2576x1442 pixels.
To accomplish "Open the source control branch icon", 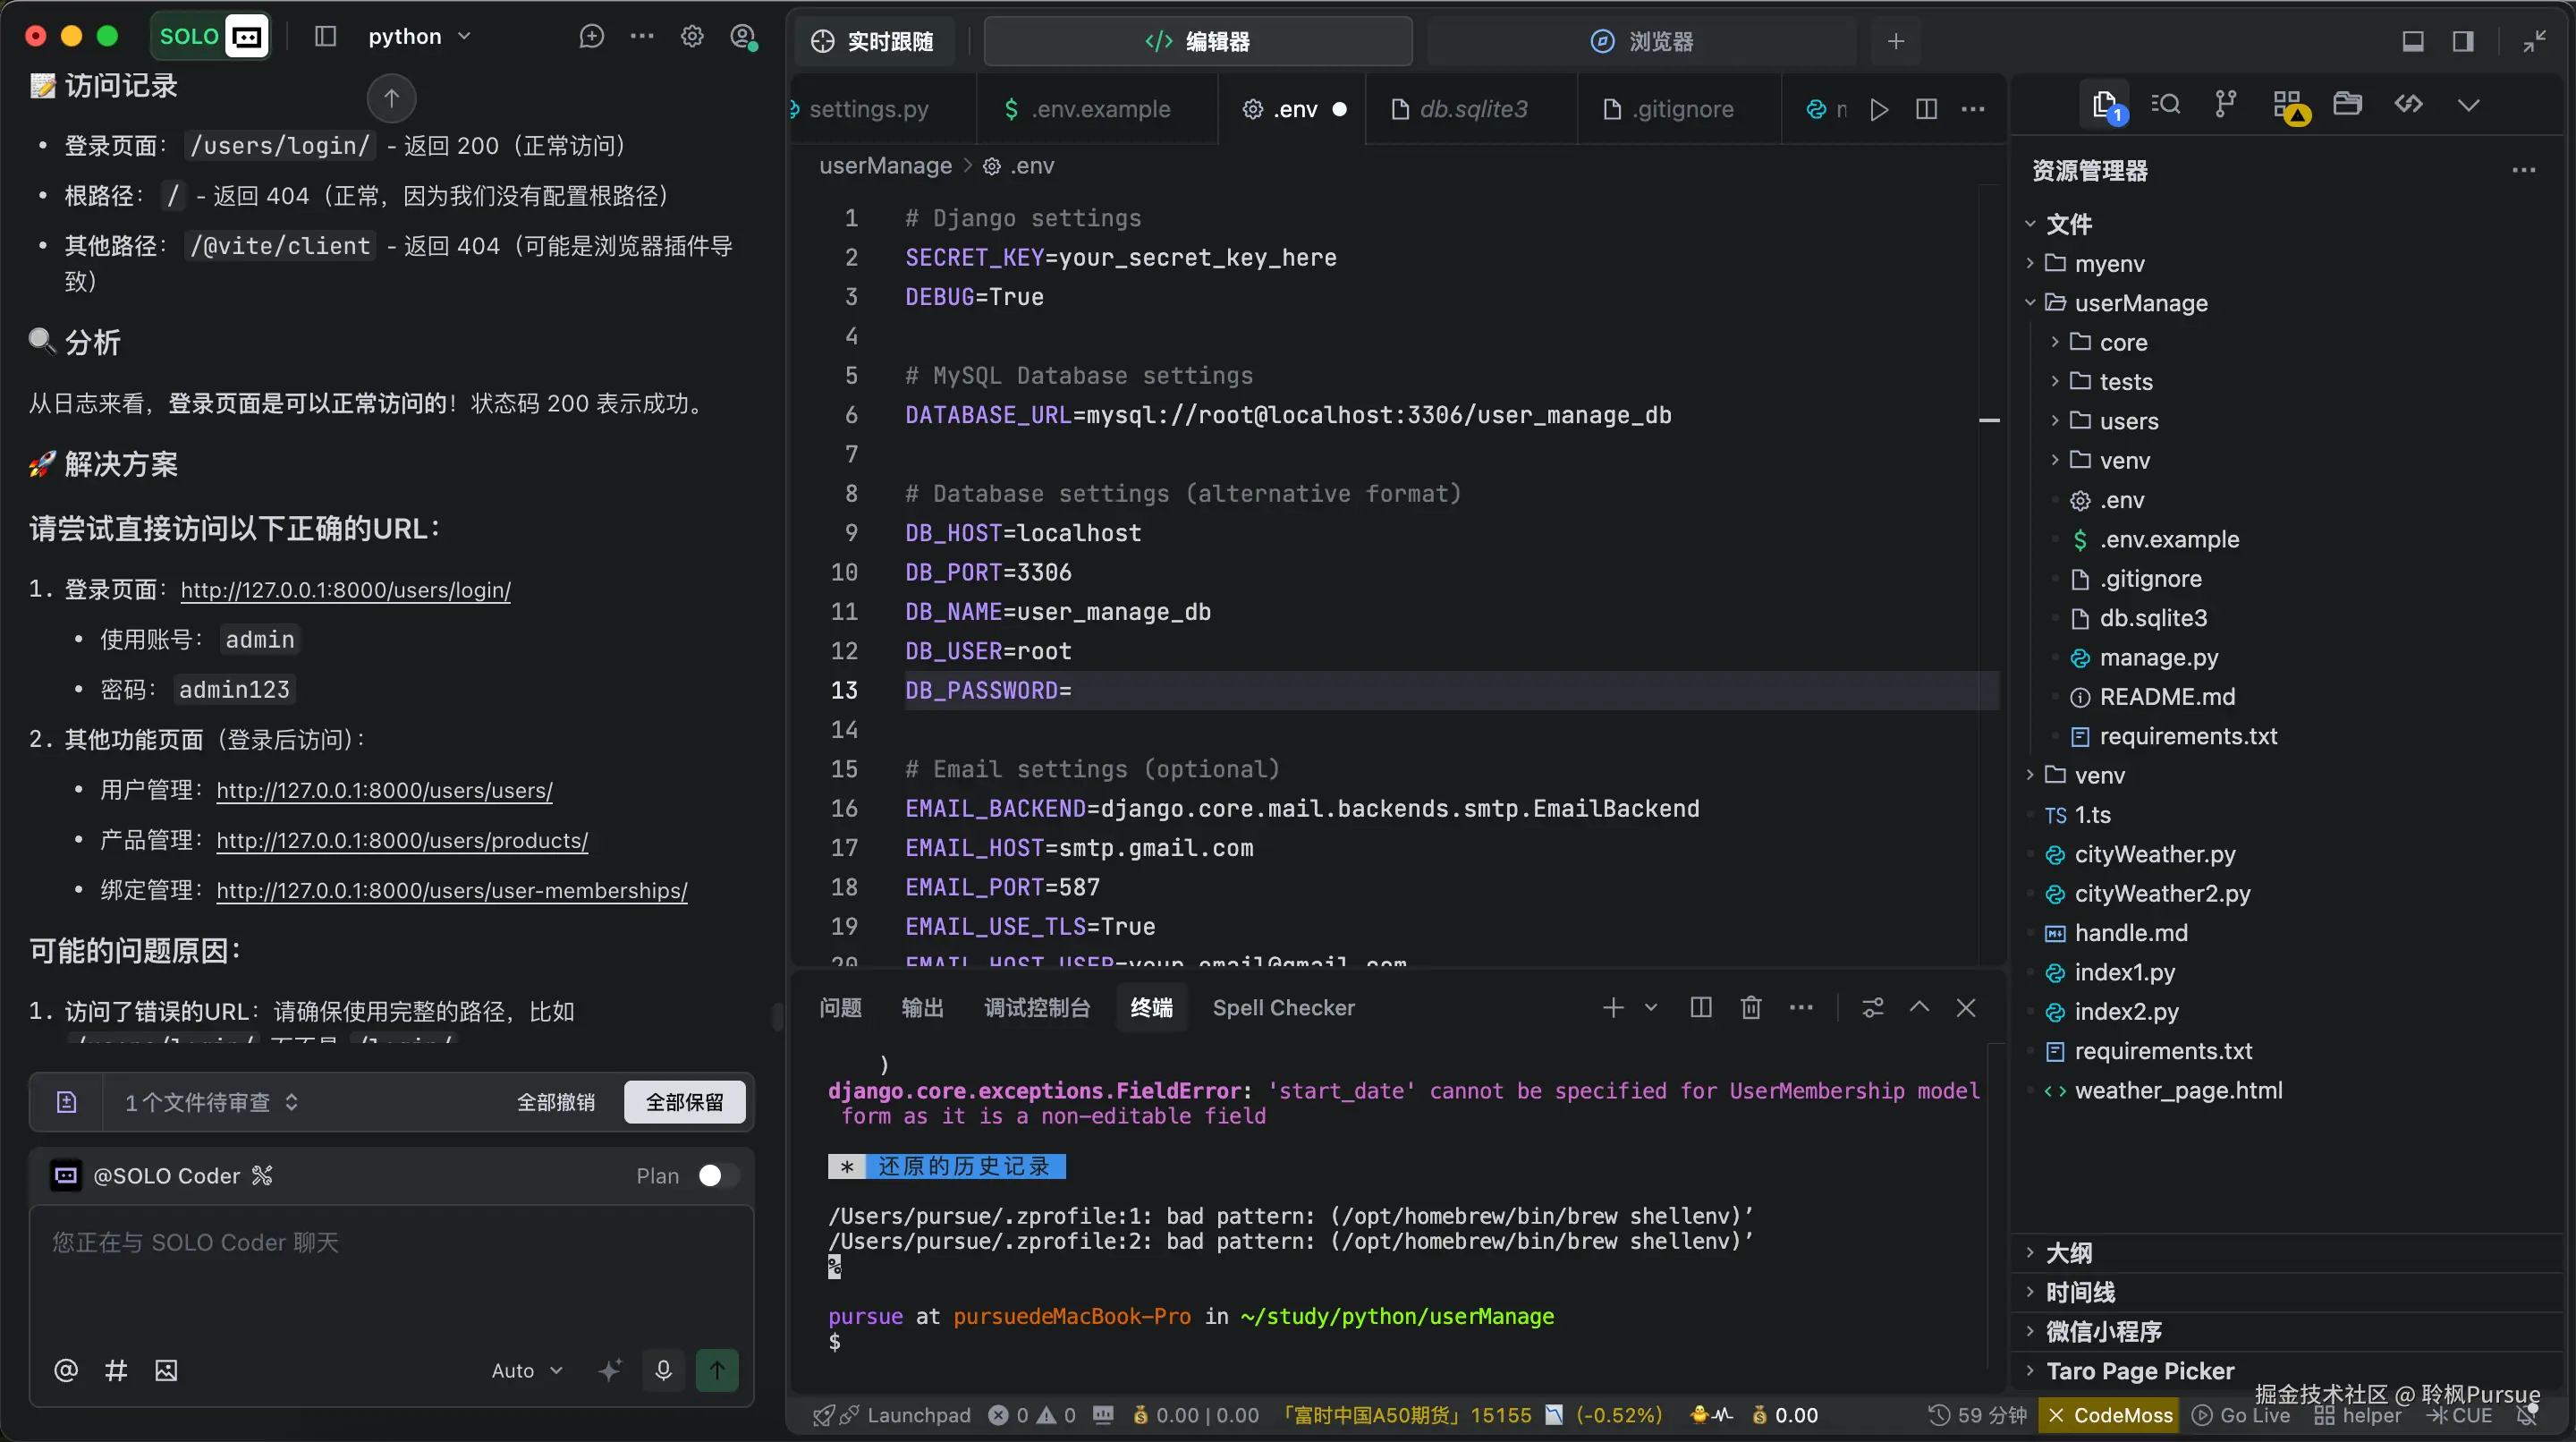I will (2225, 104).
